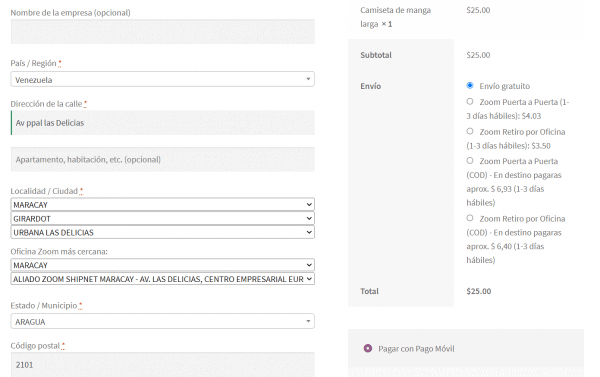The height and width of the screenshot is (377, 600).
Task: Open the URBANA LAS DELICIAS parish dropdown
Action: pyautogui.click(x=163, y=232)
